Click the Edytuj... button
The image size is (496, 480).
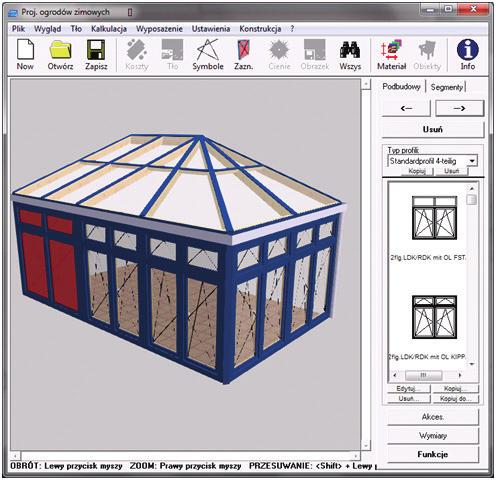click(408, 389)
